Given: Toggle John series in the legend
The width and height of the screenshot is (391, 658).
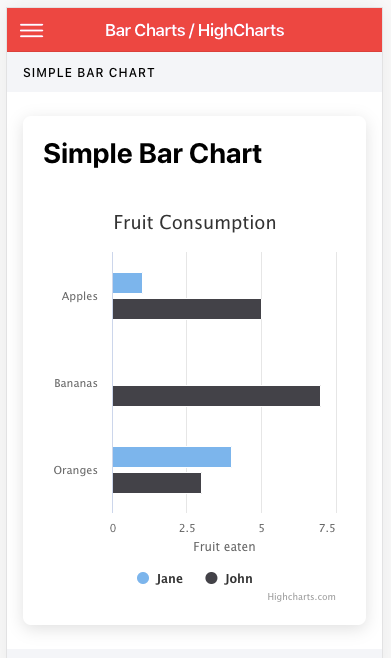Looking at the screenshot, I should click(229, 578).
